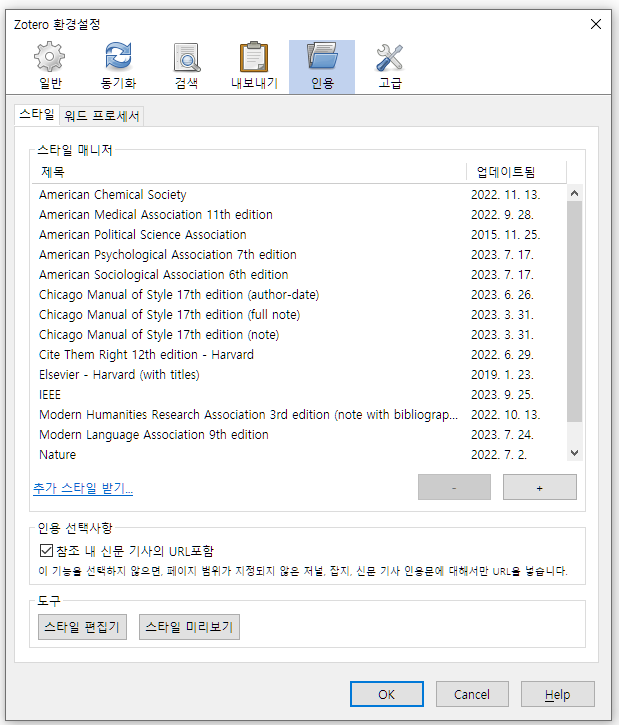Select the Nature style row
The height and width of the screenshot is (725, 619).
tap(299, 455)
